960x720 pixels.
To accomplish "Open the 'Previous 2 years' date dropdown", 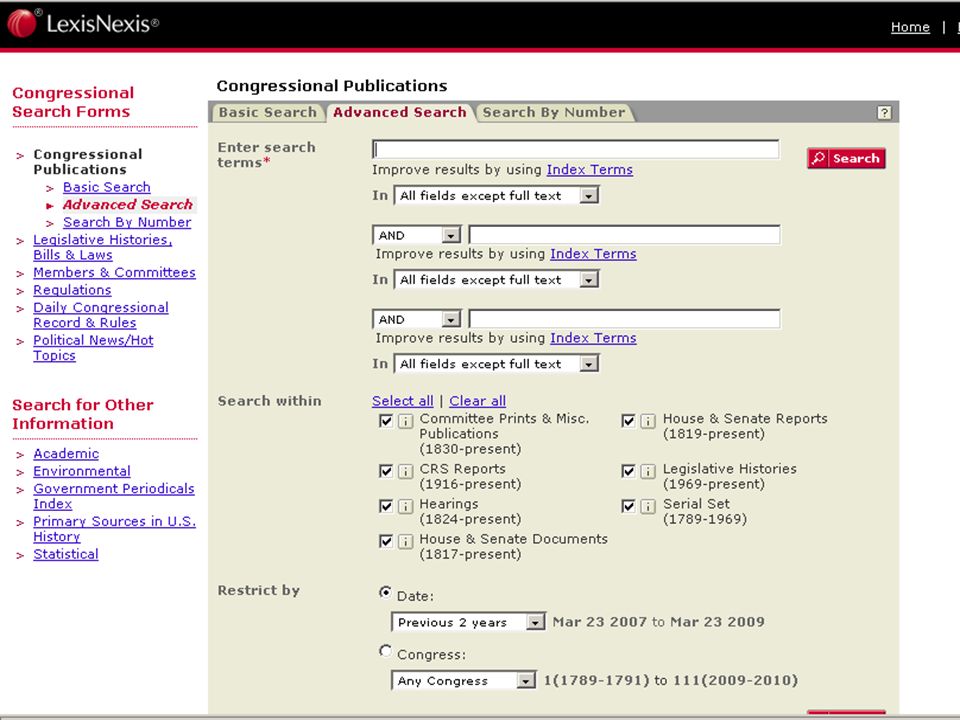I will pyautogui.click(x=468, y=622).
